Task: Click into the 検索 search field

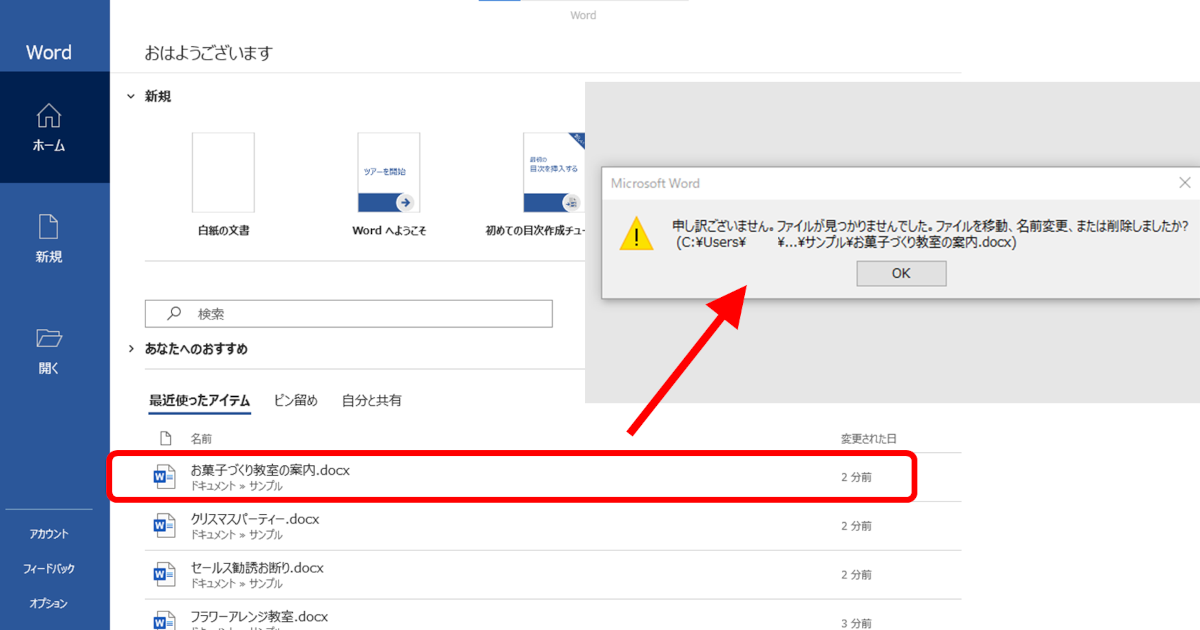Action: [349, 313]
